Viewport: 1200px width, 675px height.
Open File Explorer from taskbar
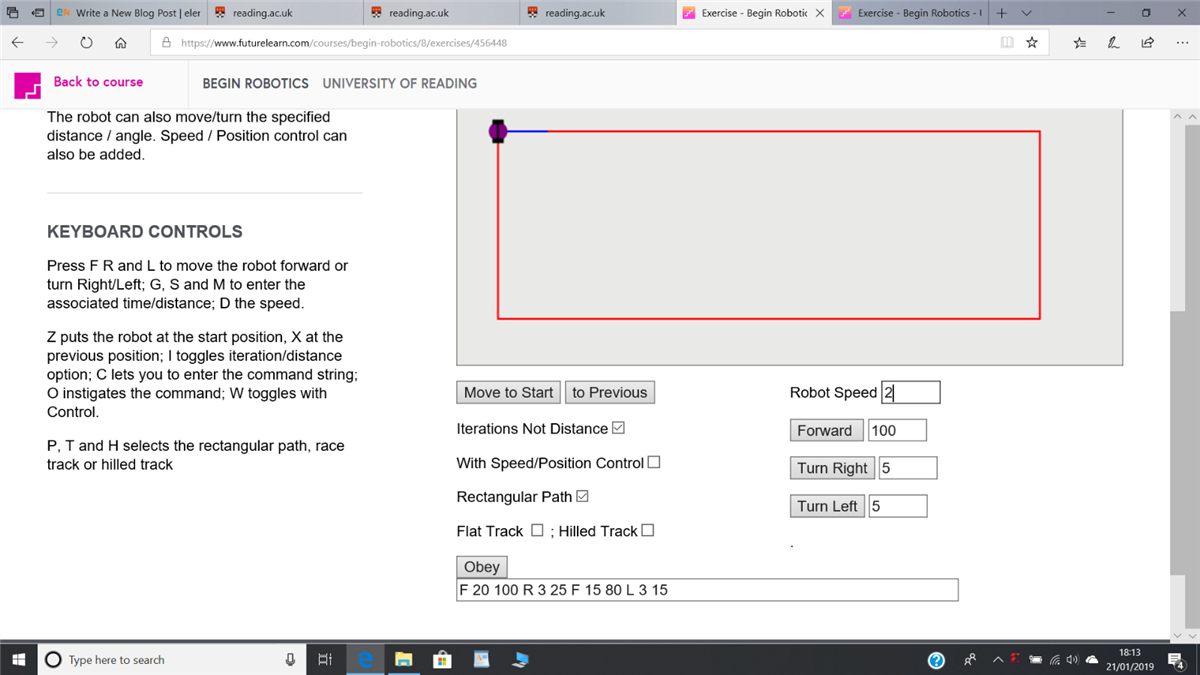coord(404,659)
